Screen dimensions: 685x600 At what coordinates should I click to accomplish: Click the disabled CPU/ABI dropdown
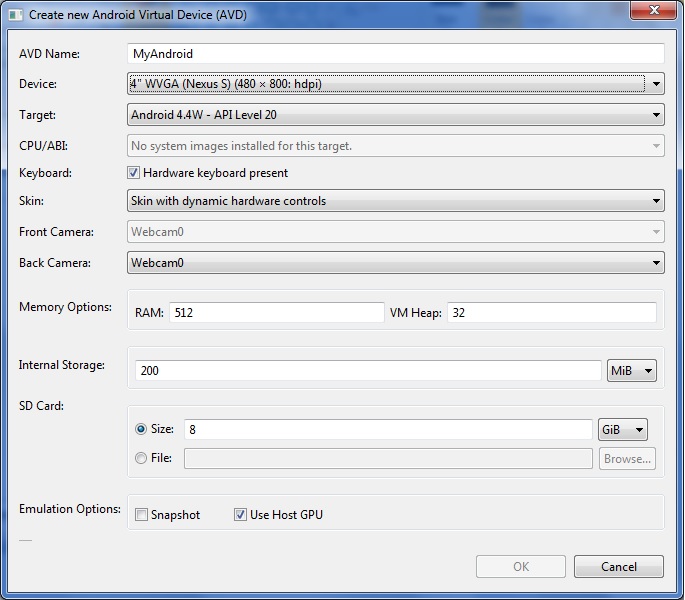[x=396, y=146]
